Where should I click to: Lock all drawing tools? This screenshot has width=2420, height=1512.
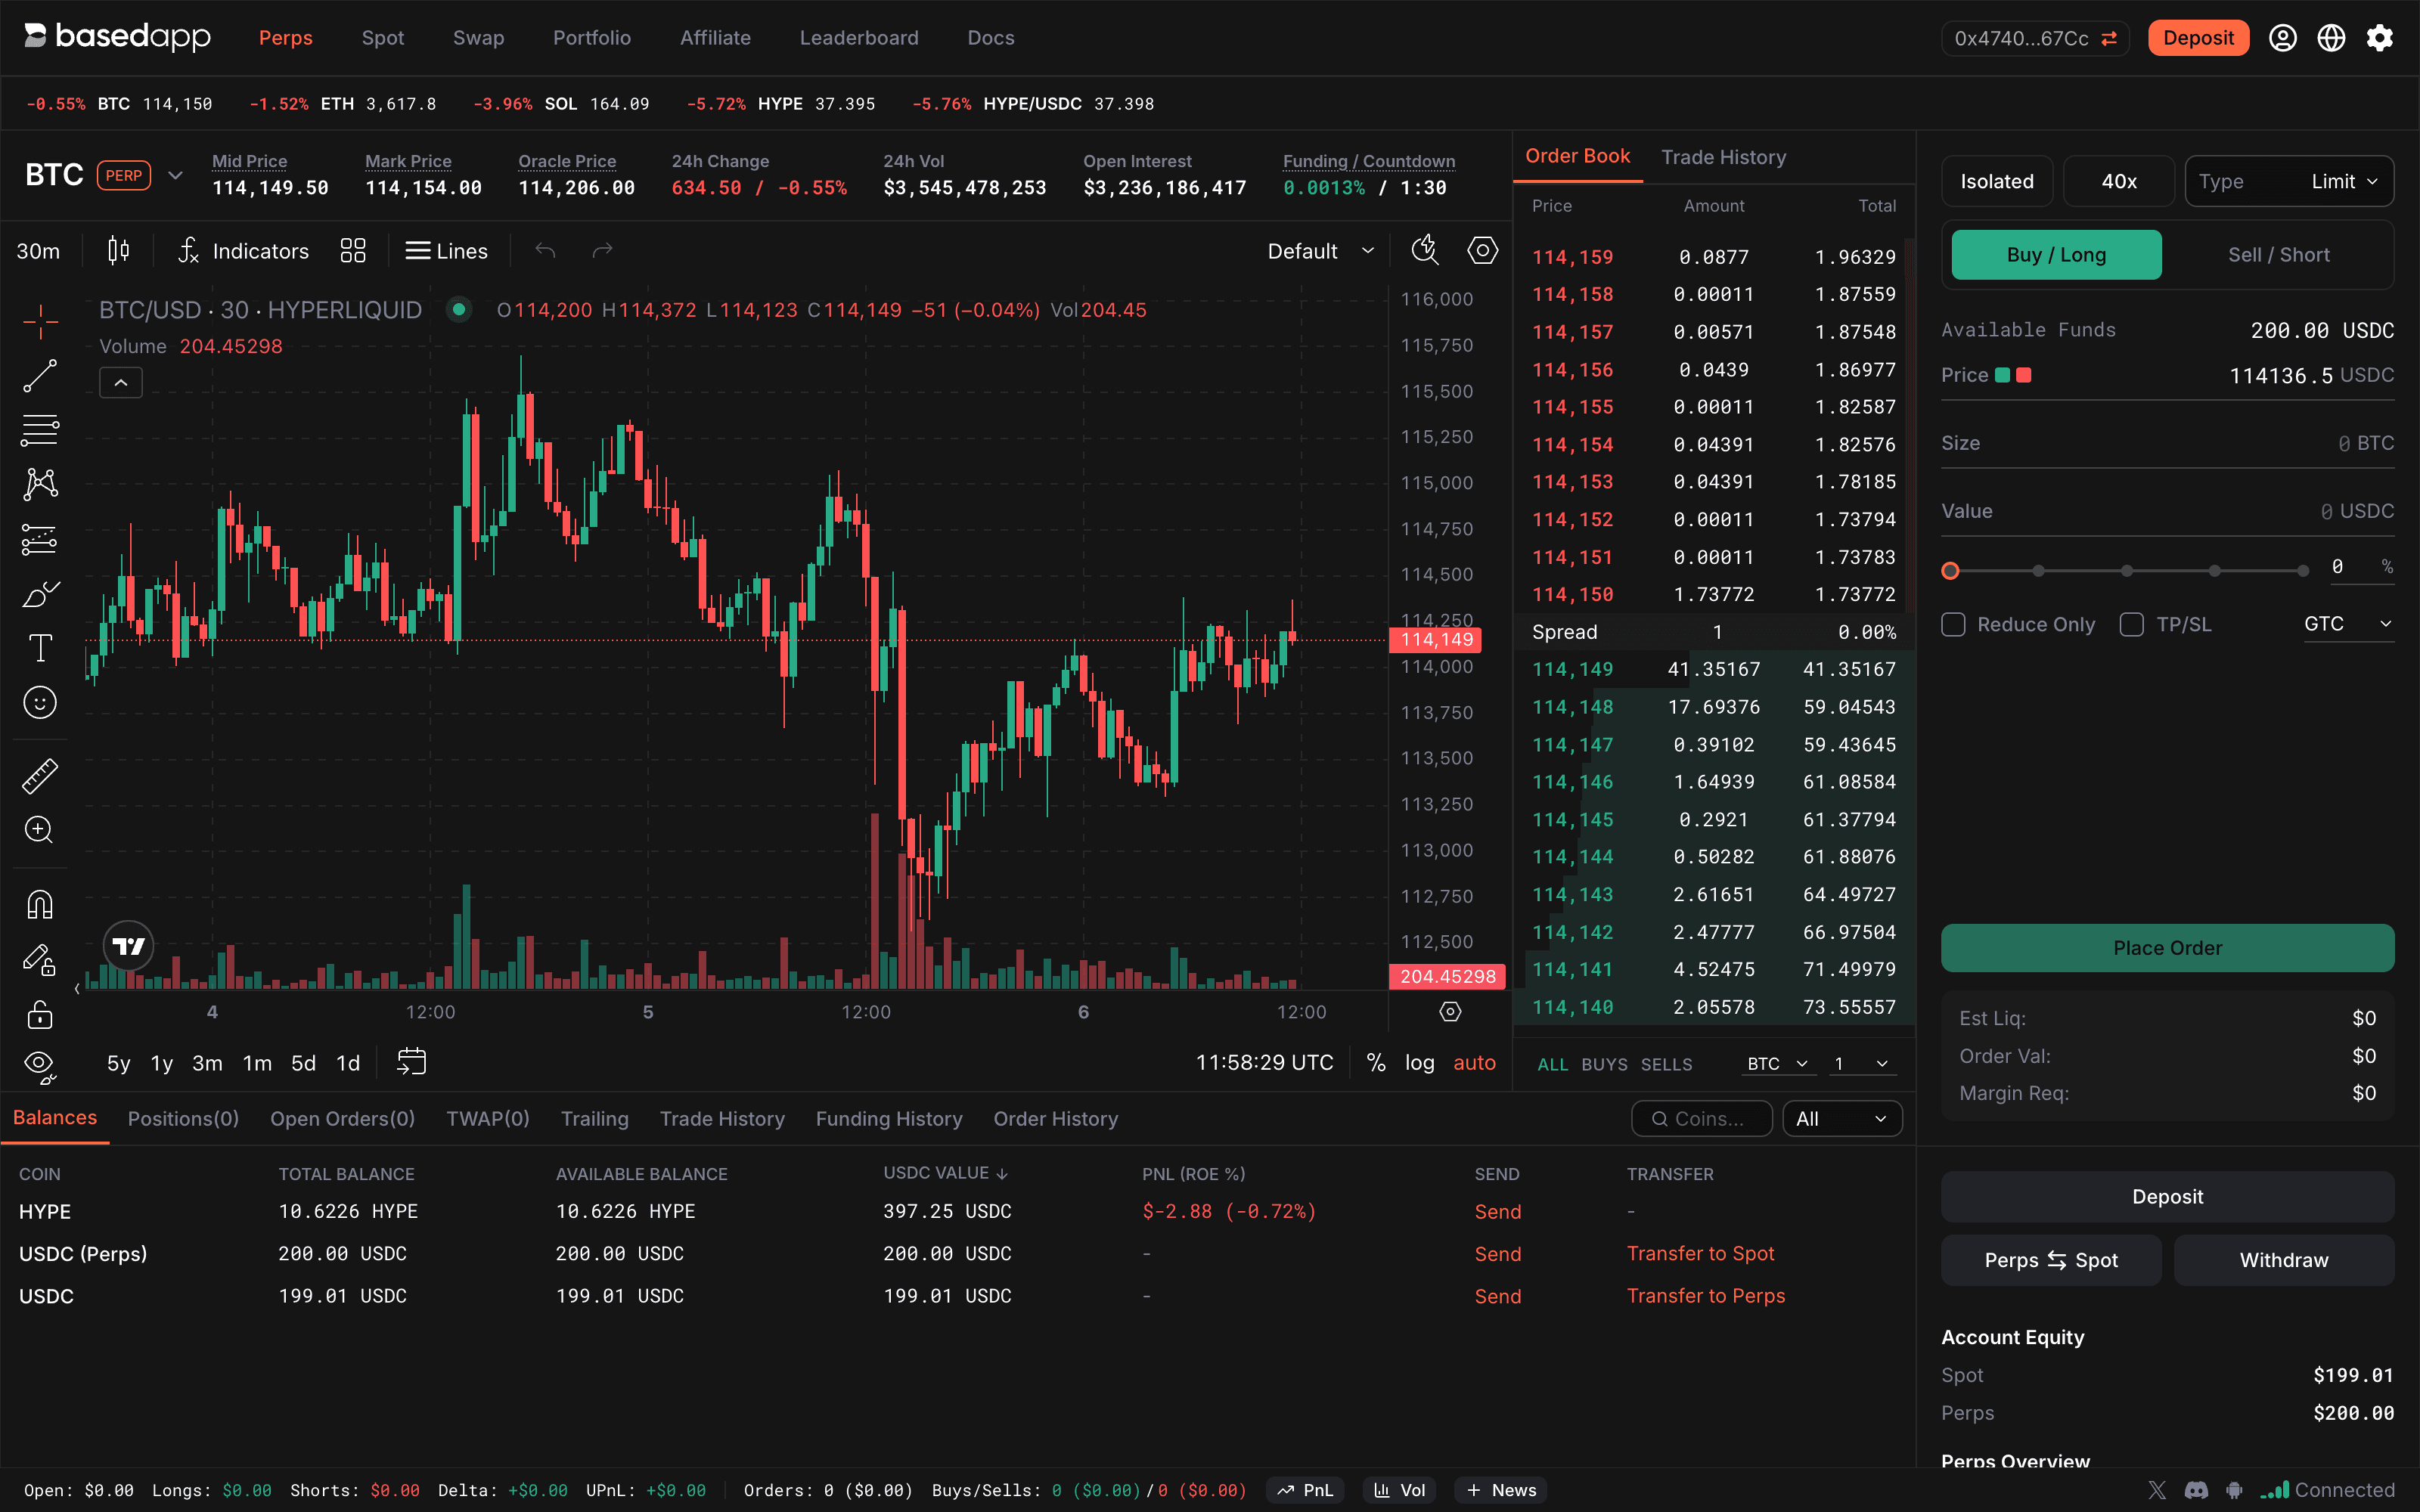(x=40, y=1015)
